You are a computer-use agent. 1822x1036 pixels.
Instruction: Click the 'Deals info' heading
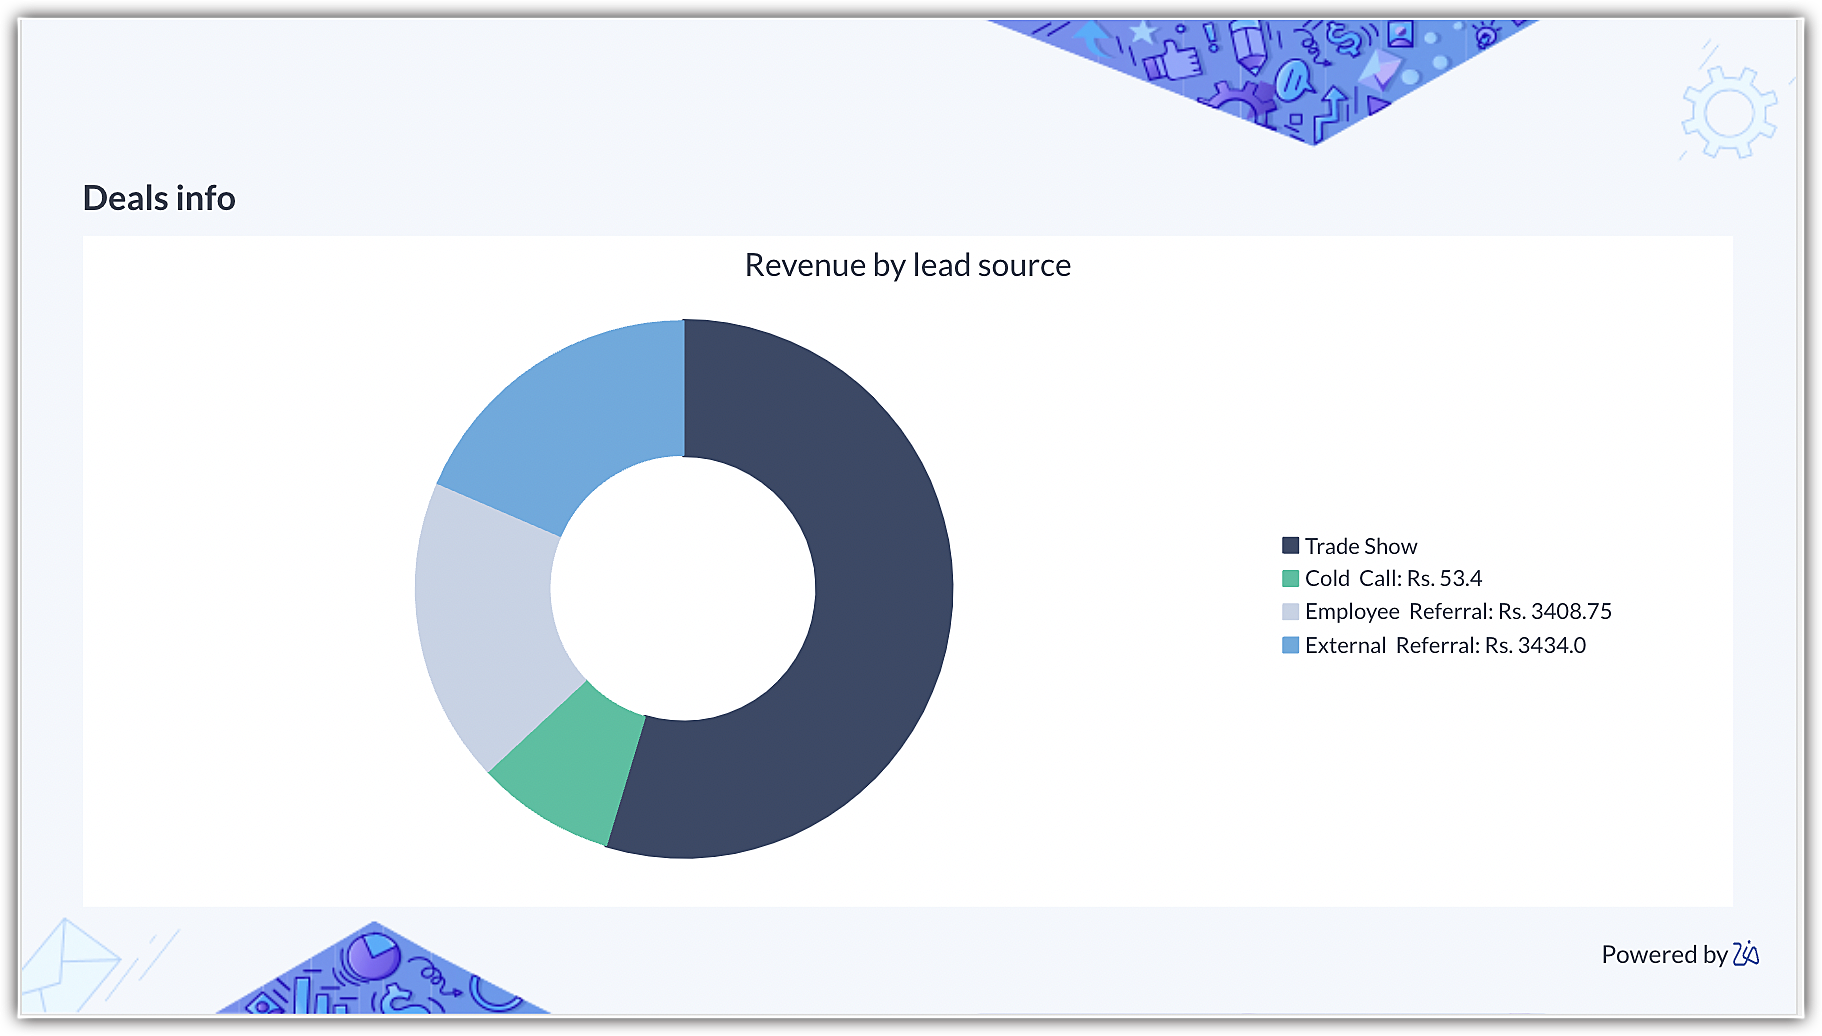coord(159,198)
